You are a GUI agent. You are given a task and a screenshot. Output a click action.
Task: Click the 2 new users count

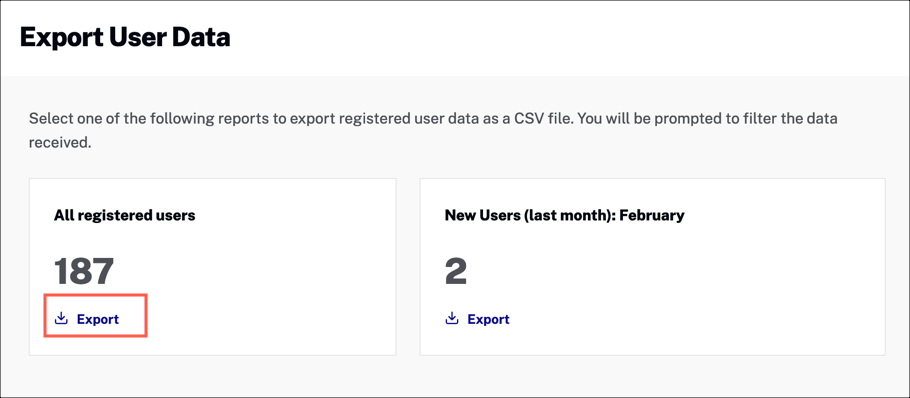coord(456,271)
